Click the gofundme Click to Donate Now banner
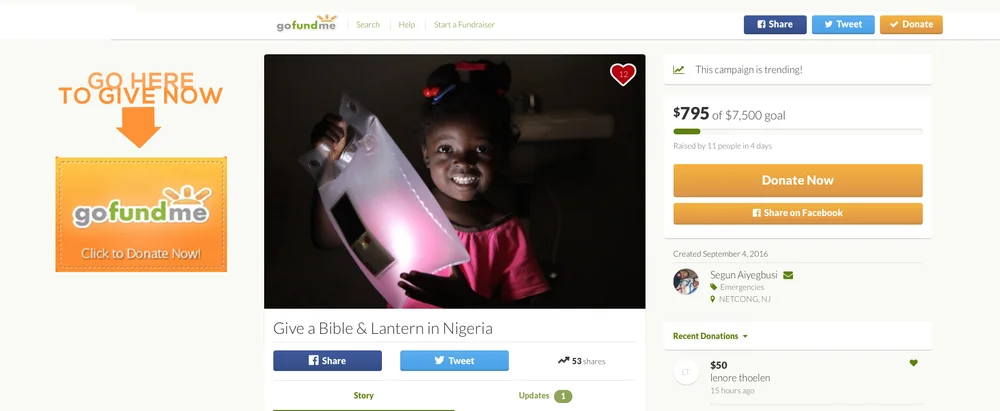 (141, 214)
